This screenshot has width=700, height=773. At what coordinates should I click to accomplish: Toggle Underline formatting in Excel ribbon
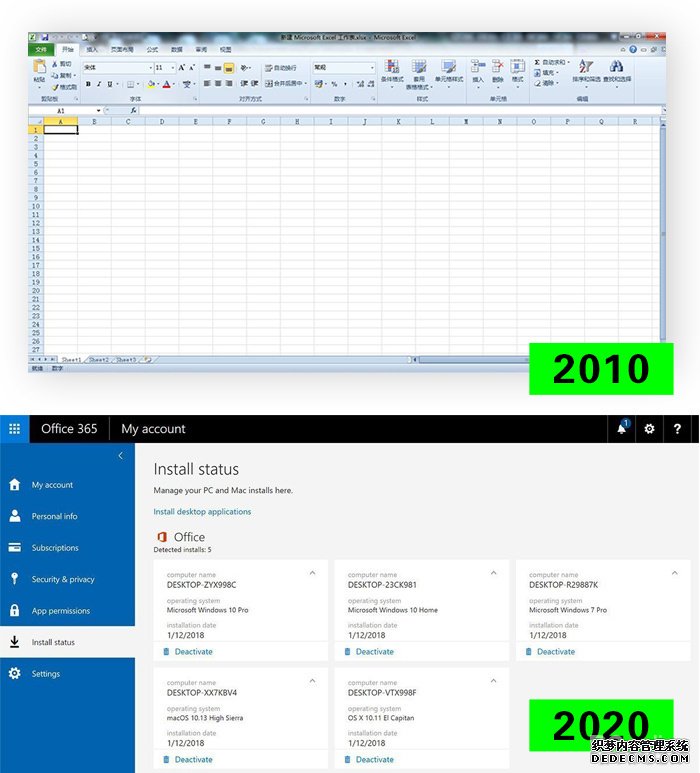click(x=110, y=84)
